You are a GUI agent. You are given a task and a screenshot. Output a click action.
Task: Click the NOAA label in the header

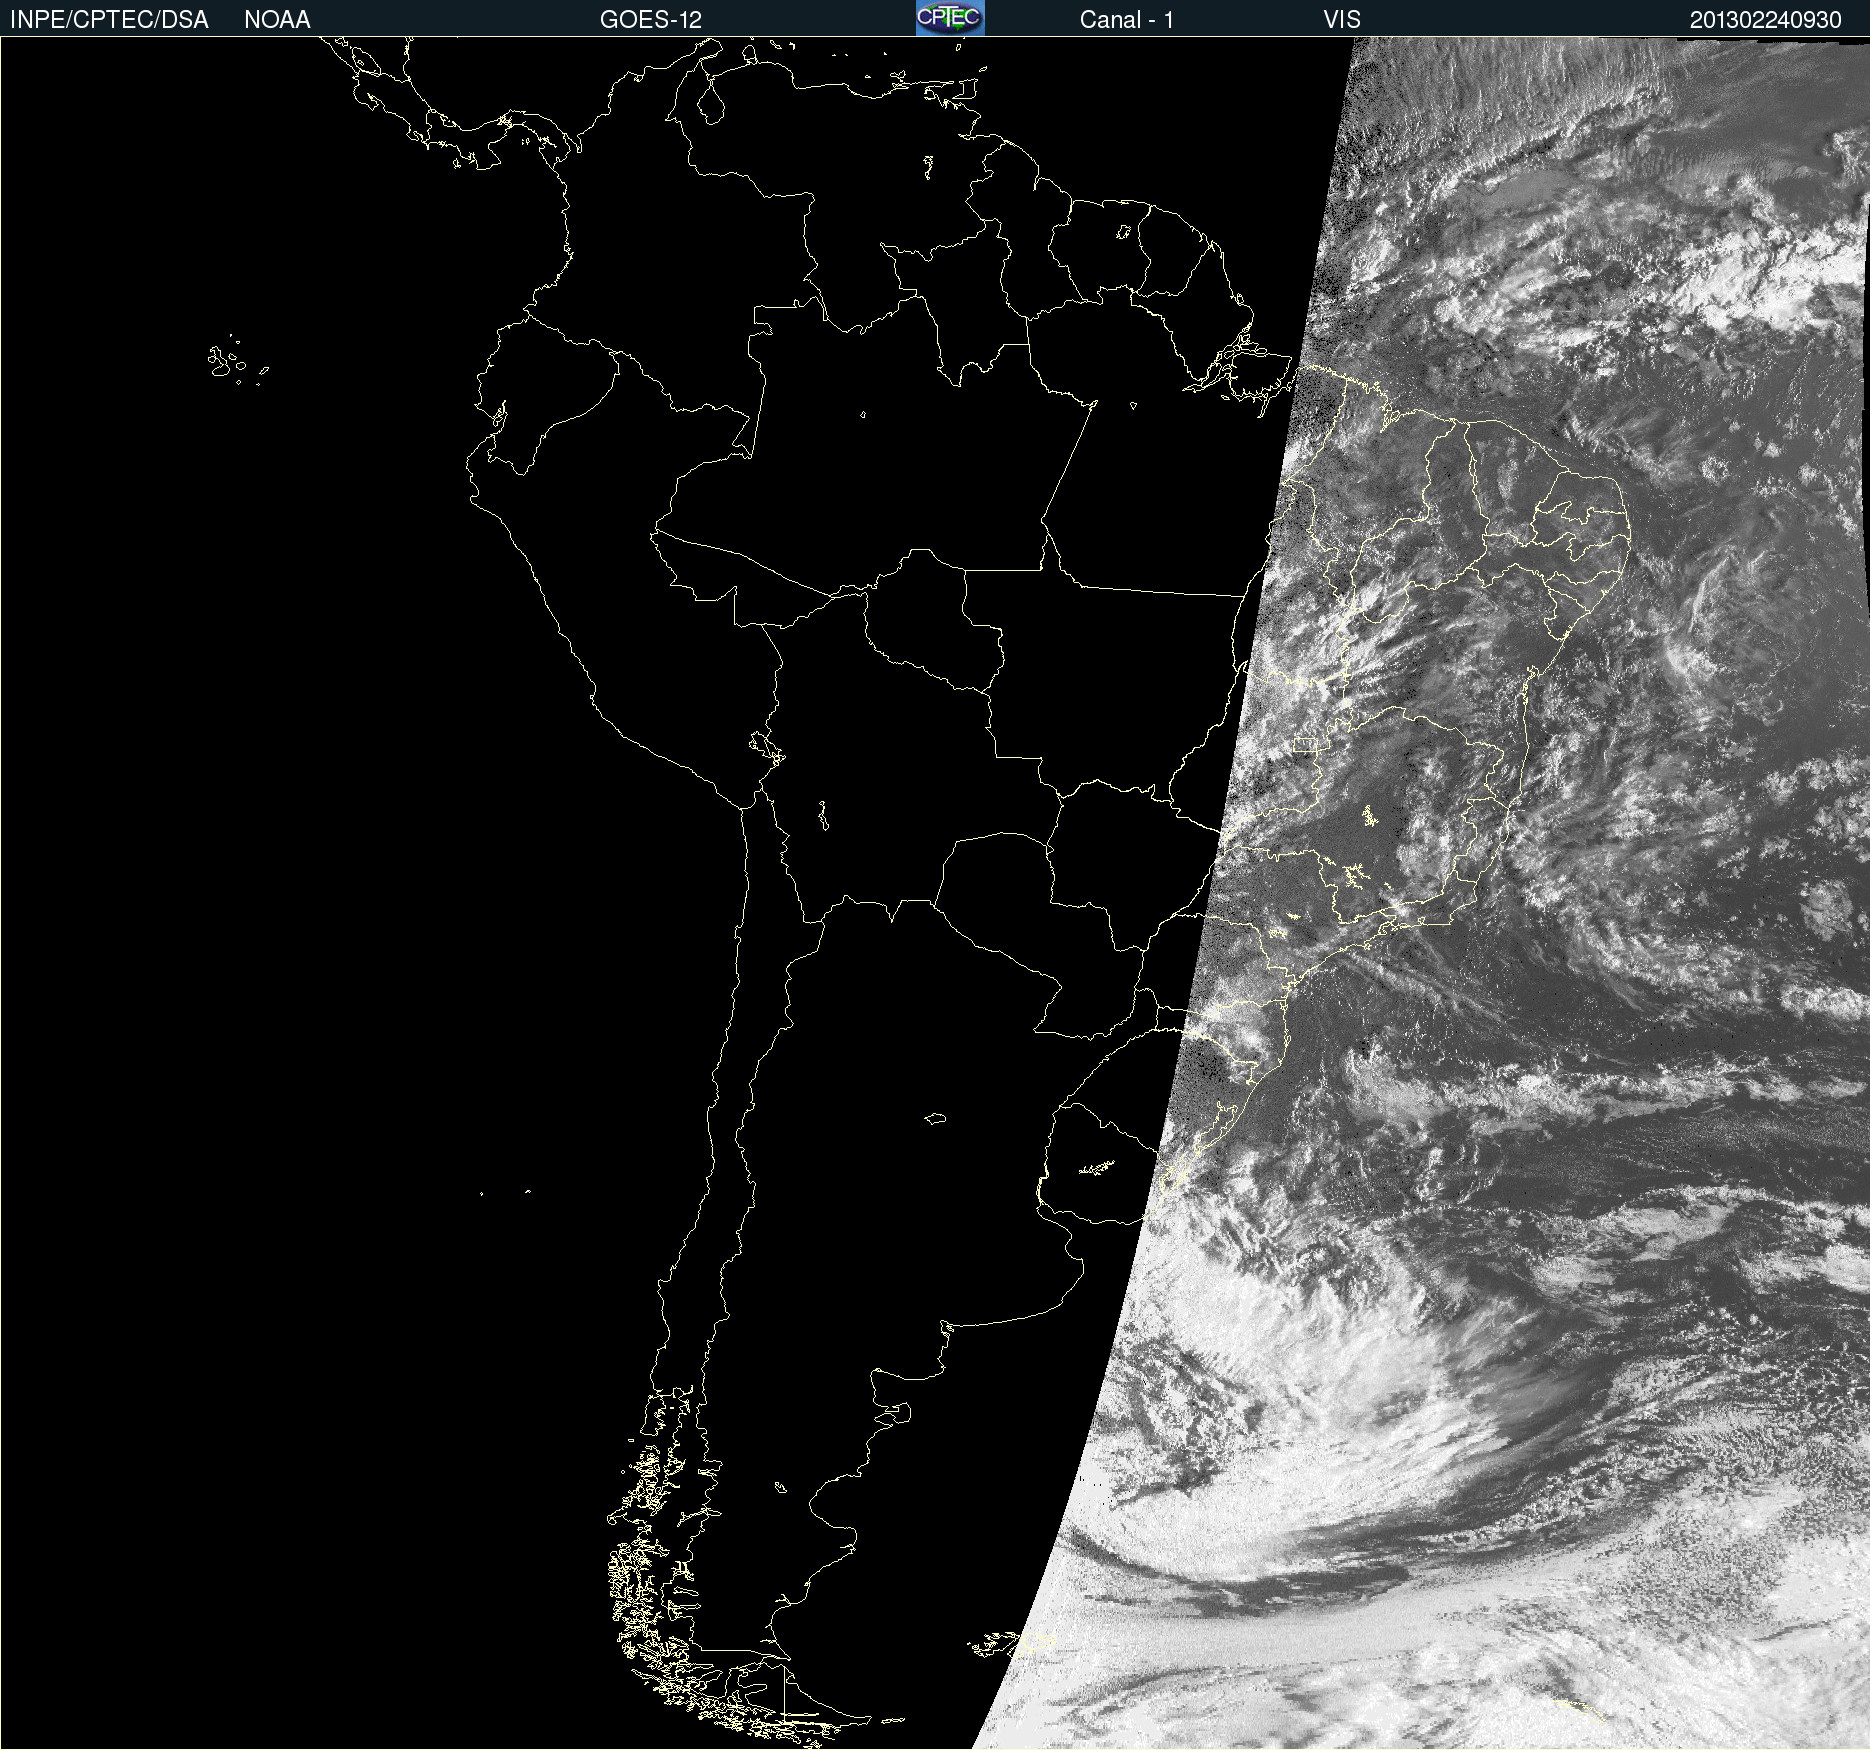pyautogui.click(x=277, y=20)
